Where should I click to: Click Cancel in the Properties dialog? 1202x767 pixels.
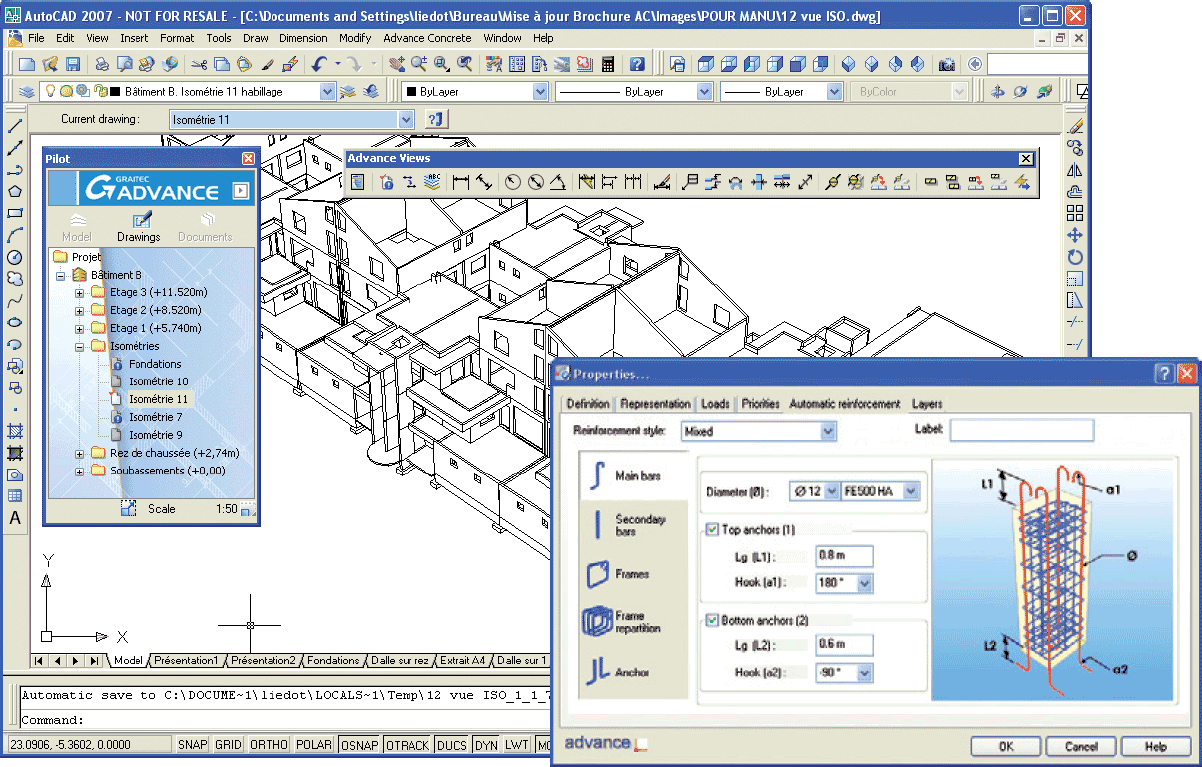pyautogui.click(x=1081, y=746)
